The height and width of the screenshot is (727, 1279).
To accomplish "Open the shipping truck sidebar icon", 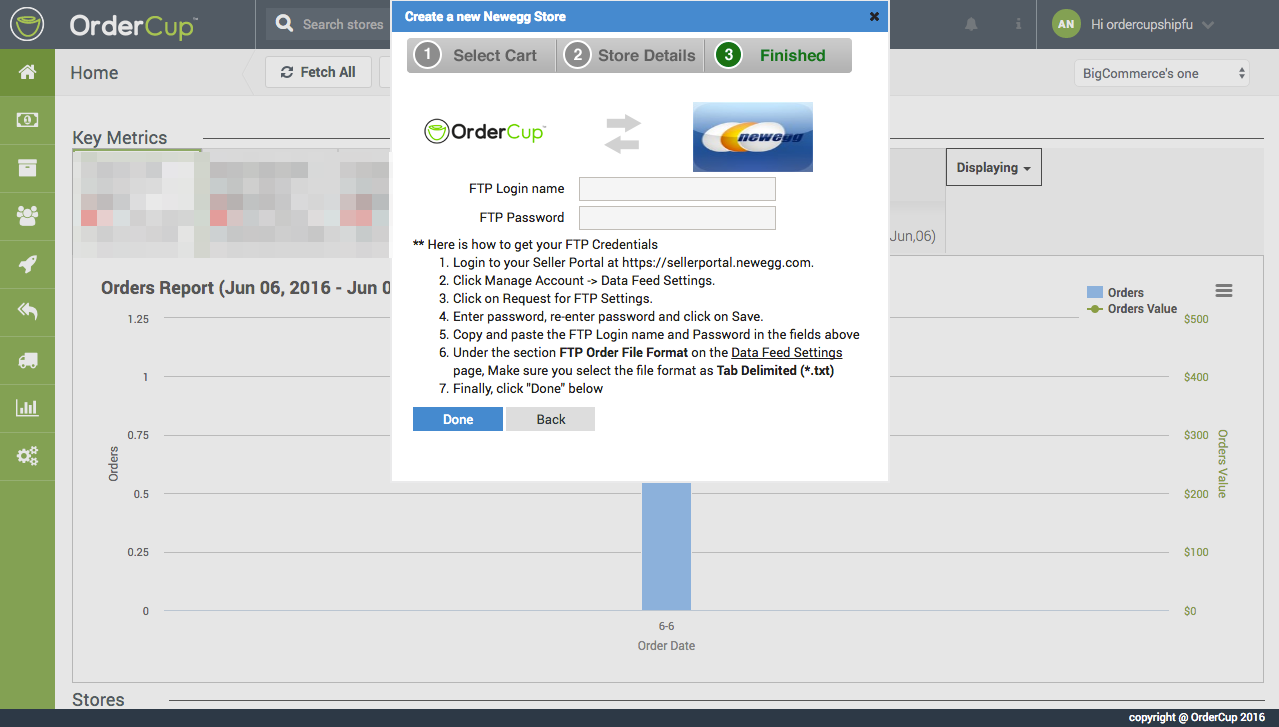I will 27,360.
